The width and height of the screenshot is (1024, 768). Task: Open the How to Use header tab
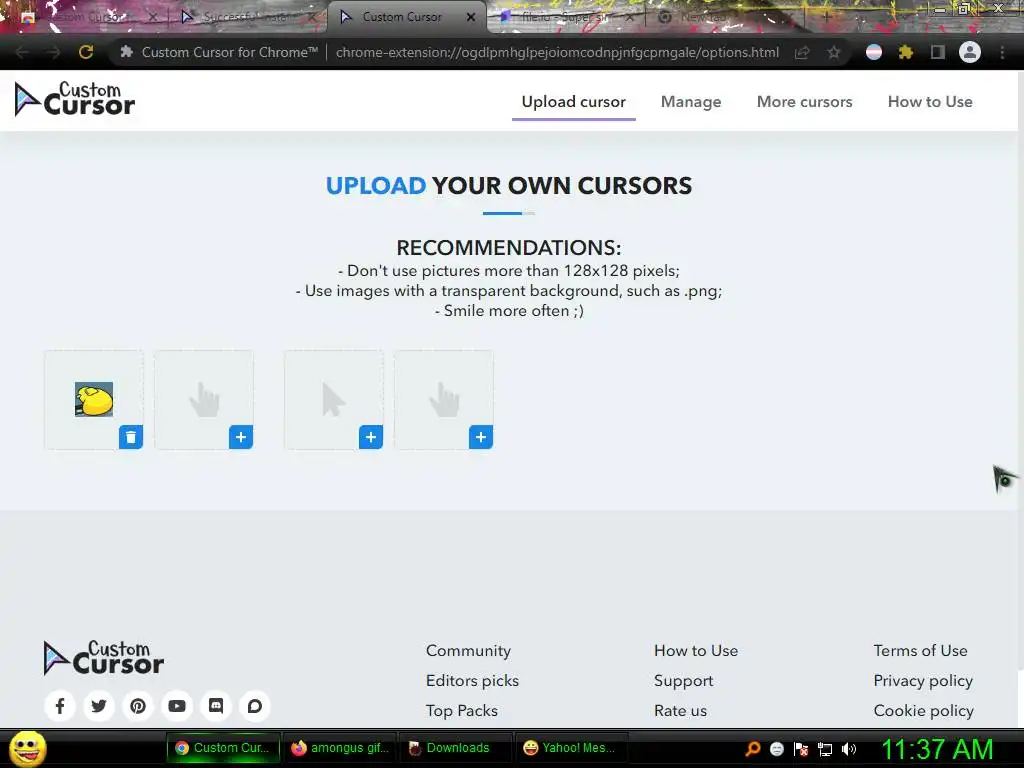tap(930, 102)
